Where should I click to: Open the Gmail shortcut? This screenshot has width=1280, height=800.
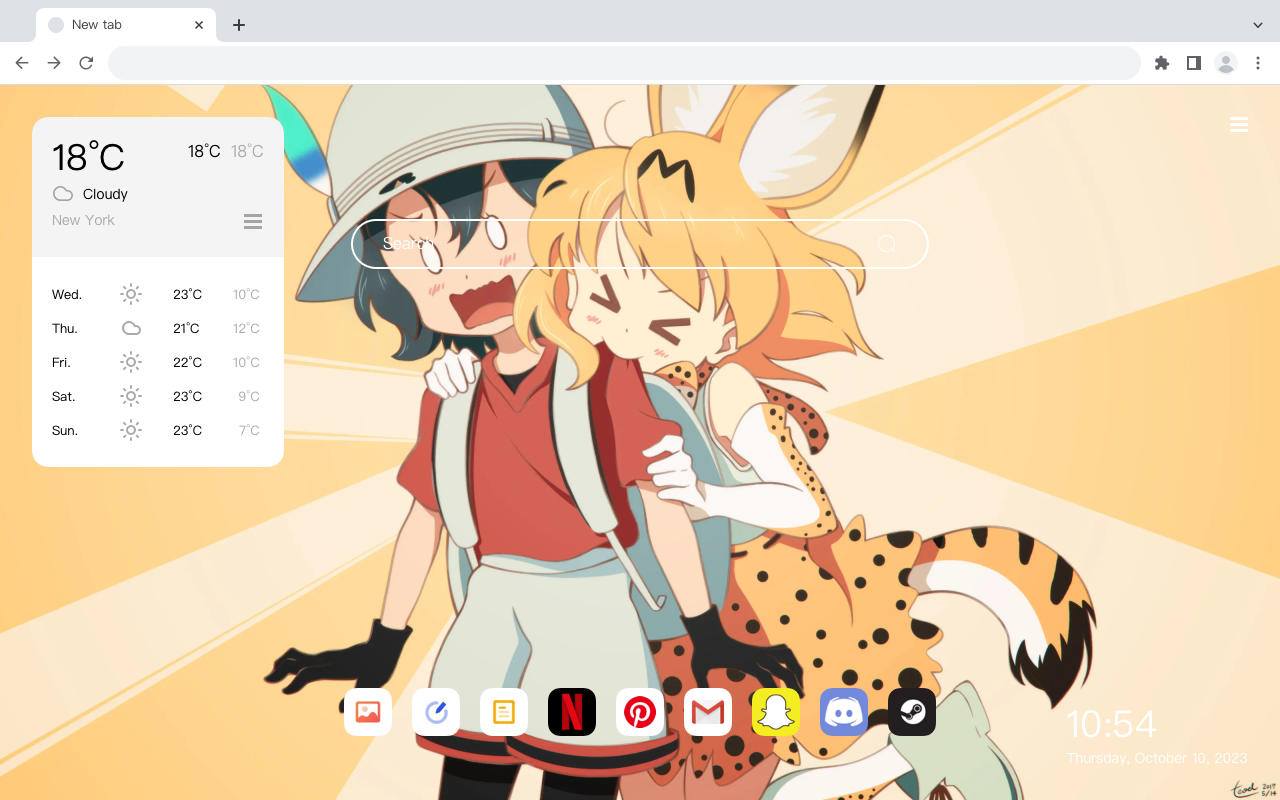point(708,712)
